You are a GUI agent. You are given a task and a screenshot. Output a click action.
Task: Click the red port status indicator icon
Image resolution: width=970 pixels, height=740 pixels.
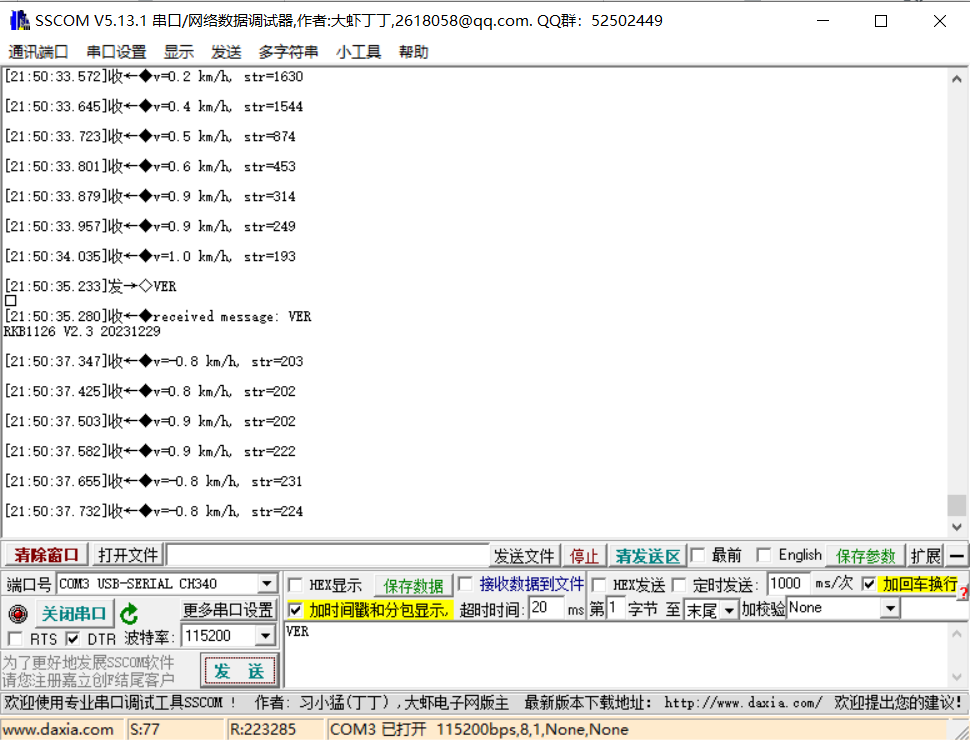18,613
